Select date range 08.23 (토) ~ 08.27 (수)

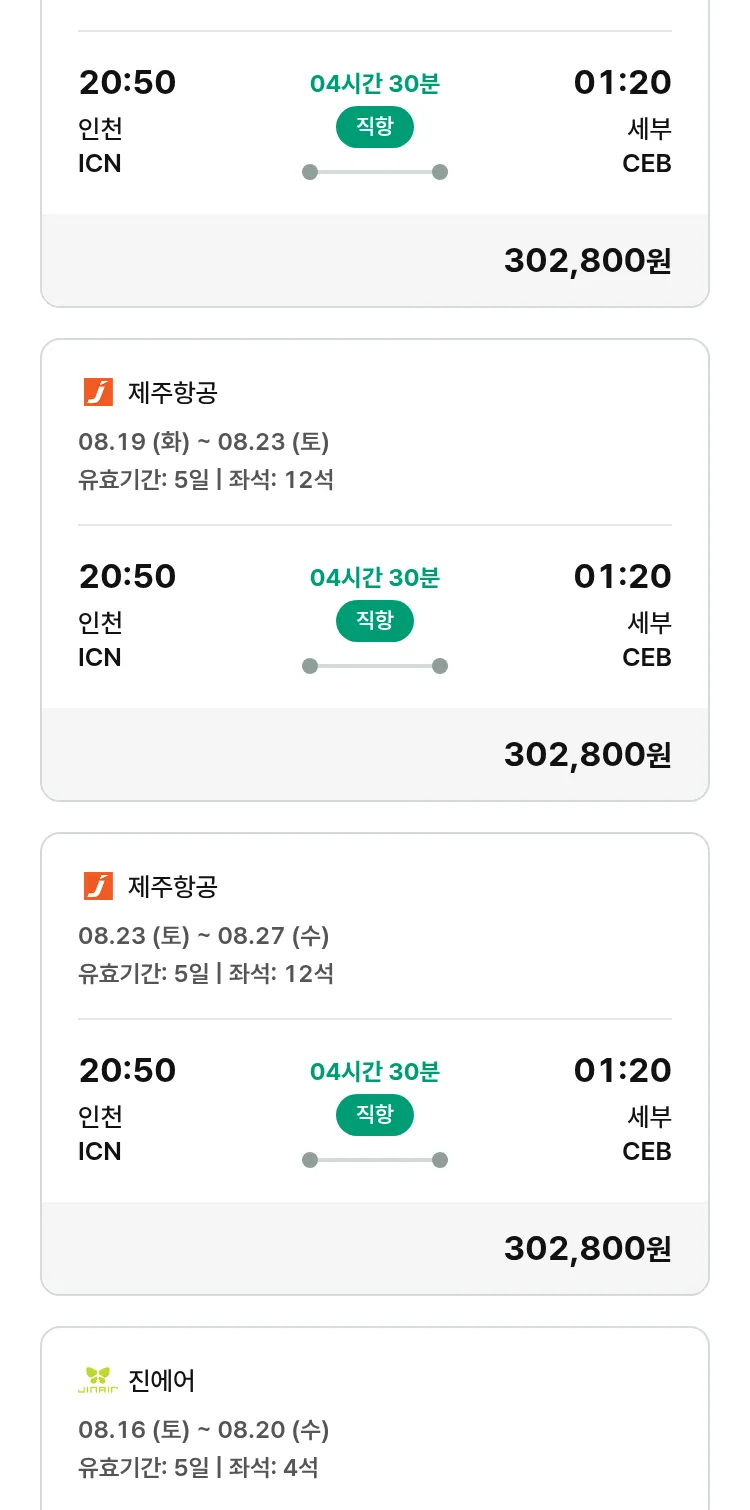tap(203, 936)
